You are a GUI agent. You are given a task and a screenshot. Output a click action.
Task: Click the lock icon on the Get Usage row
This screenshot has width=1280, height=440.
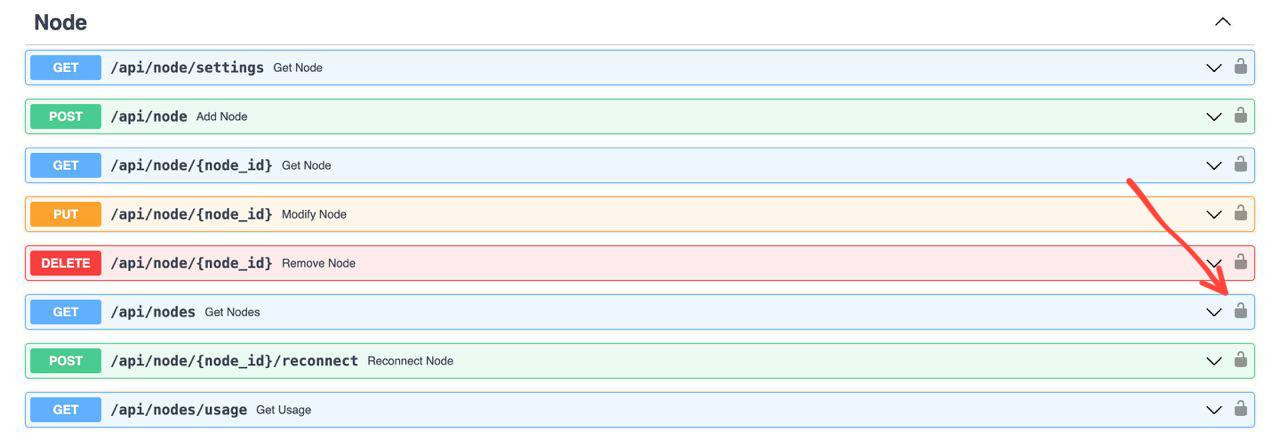pyautogui.click(x=1240, y=409)
